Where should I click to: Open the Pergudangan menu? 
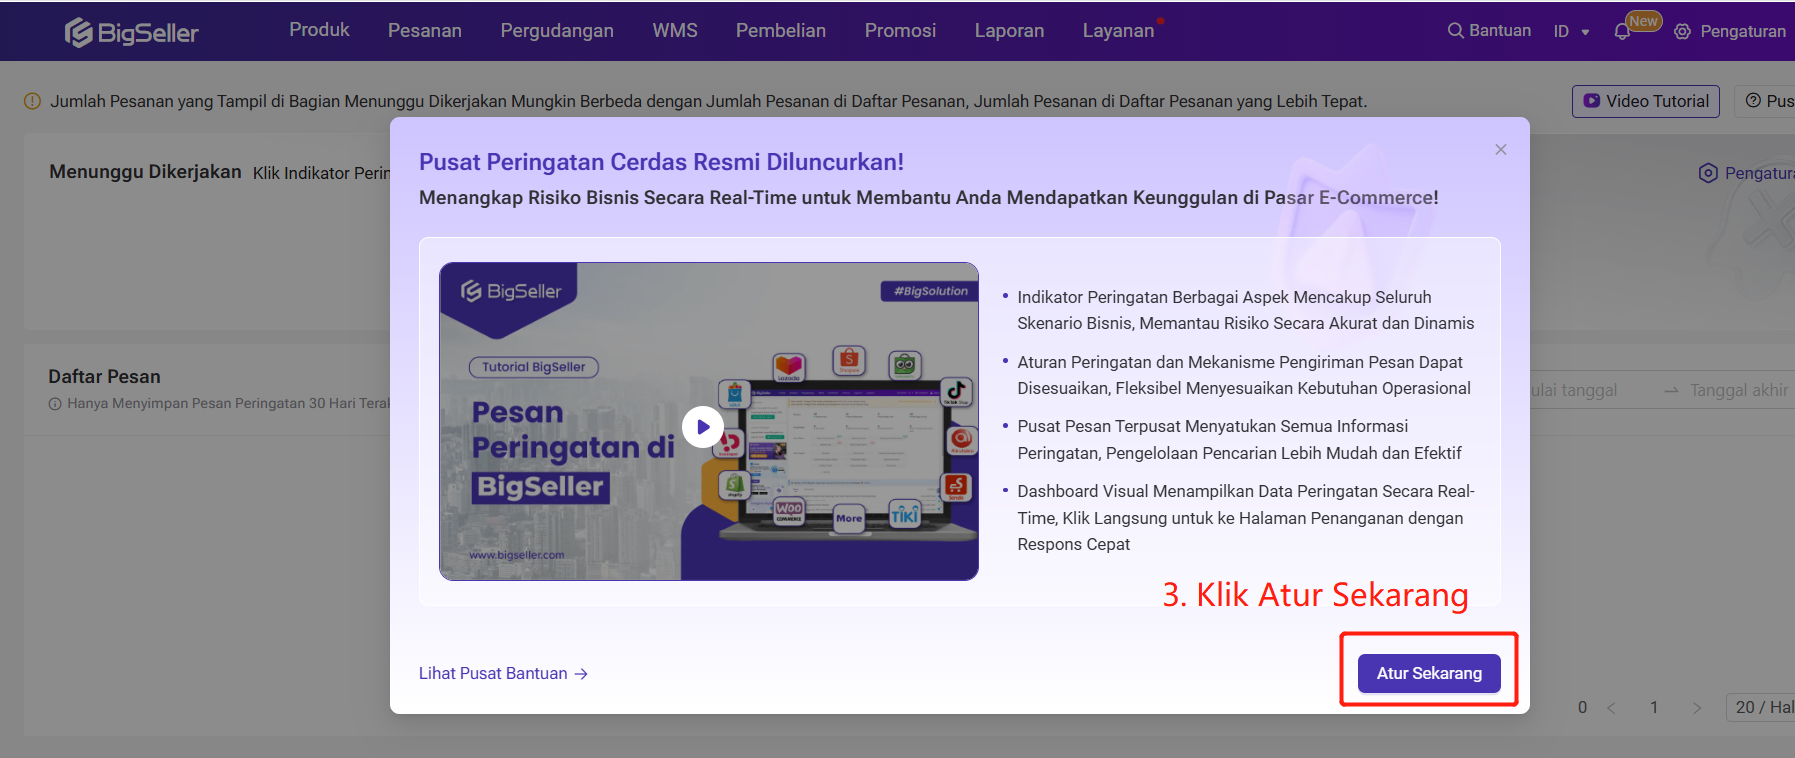coord(557,31)
